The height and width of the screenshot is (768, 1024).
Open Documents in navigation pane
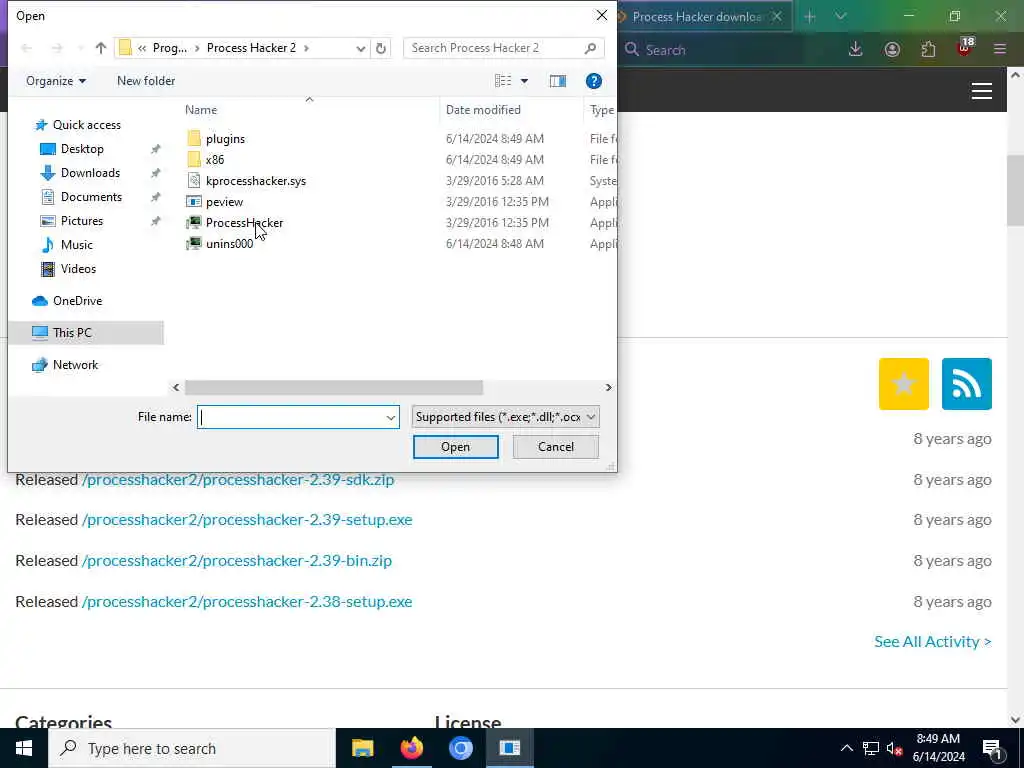[91, 197]
